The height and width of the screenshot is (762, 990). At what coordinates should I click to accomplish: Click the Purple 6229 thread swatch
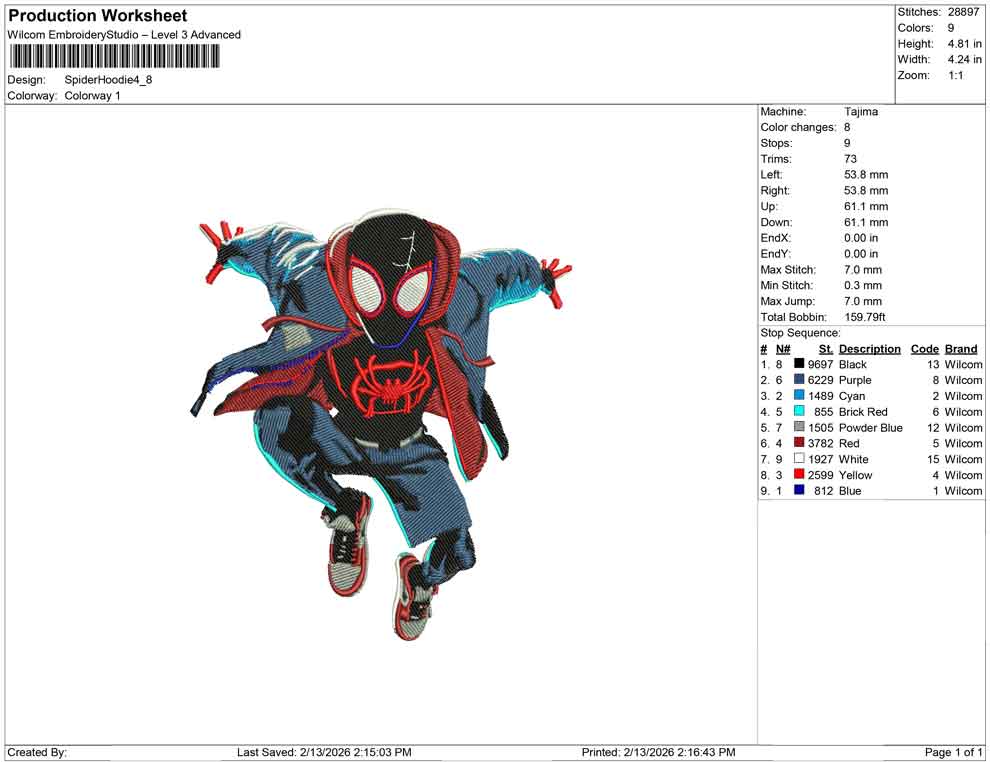[798, 380]
